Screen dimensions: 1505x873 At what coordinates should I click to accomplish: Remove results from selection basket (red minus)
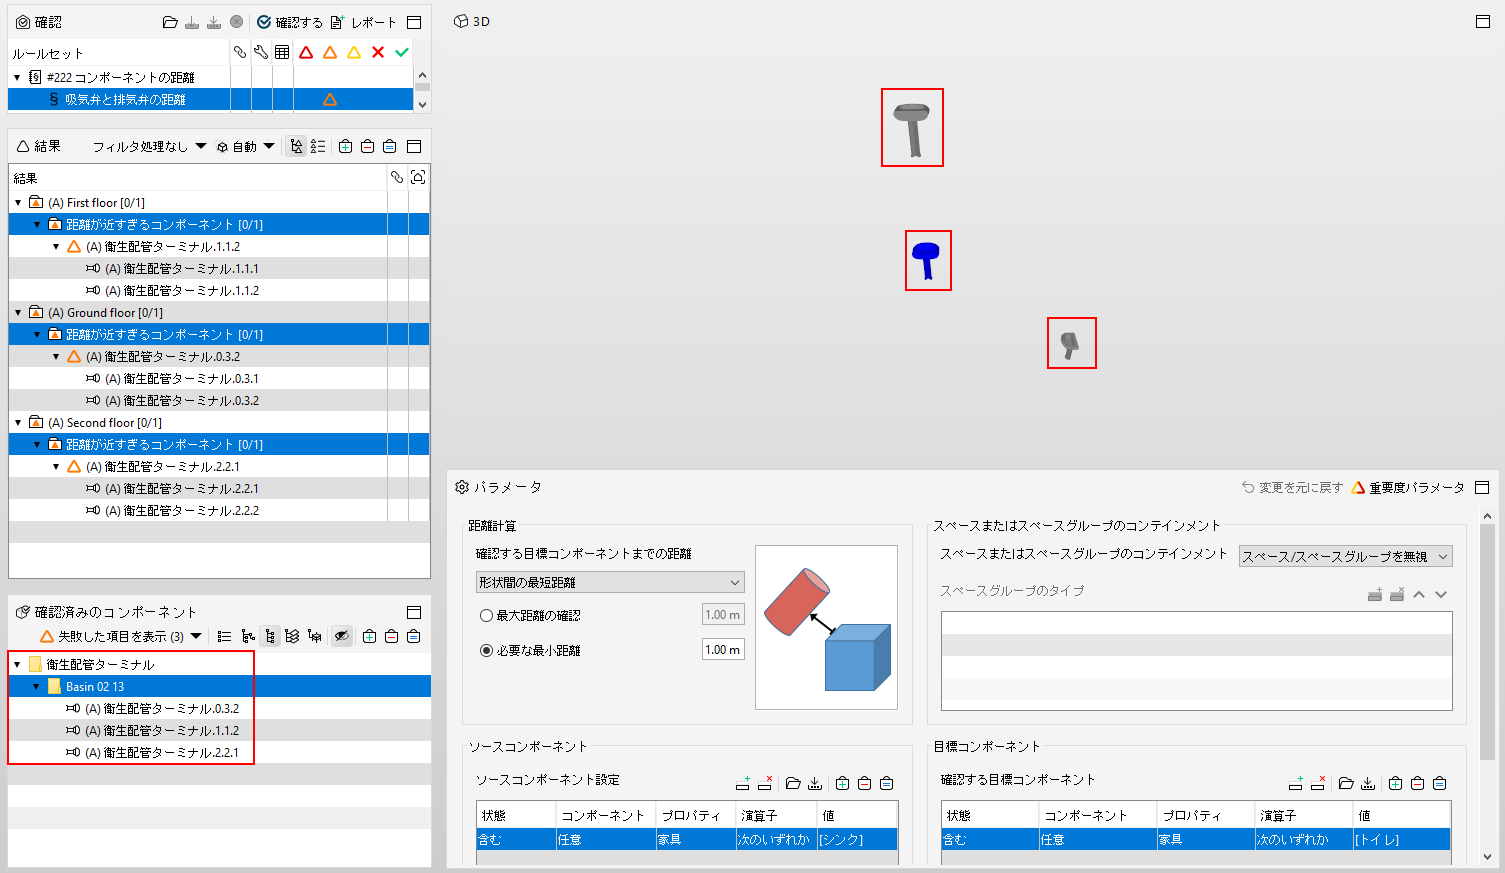(368, 146)
